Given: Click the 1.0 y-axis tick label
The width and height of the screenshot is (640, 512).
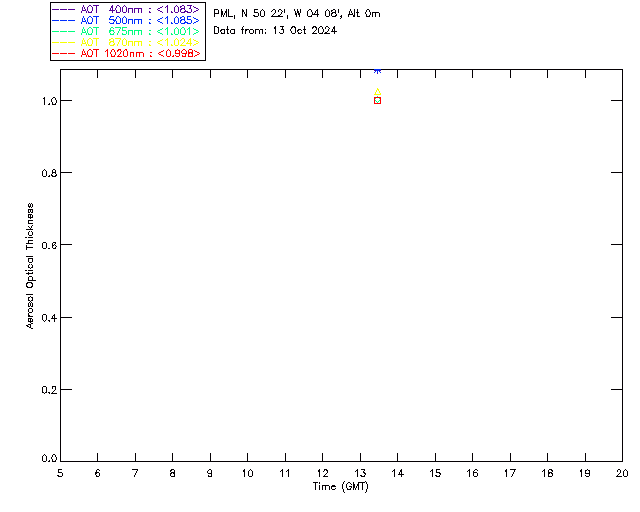Looking at the screenshot, I should (48, 101).
